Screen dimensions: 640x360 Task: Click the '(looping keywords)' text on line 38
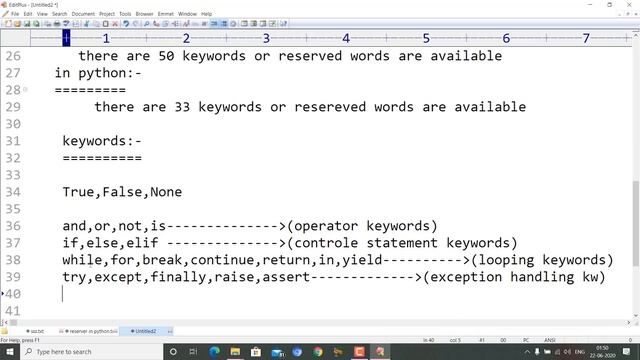point(542,260)
